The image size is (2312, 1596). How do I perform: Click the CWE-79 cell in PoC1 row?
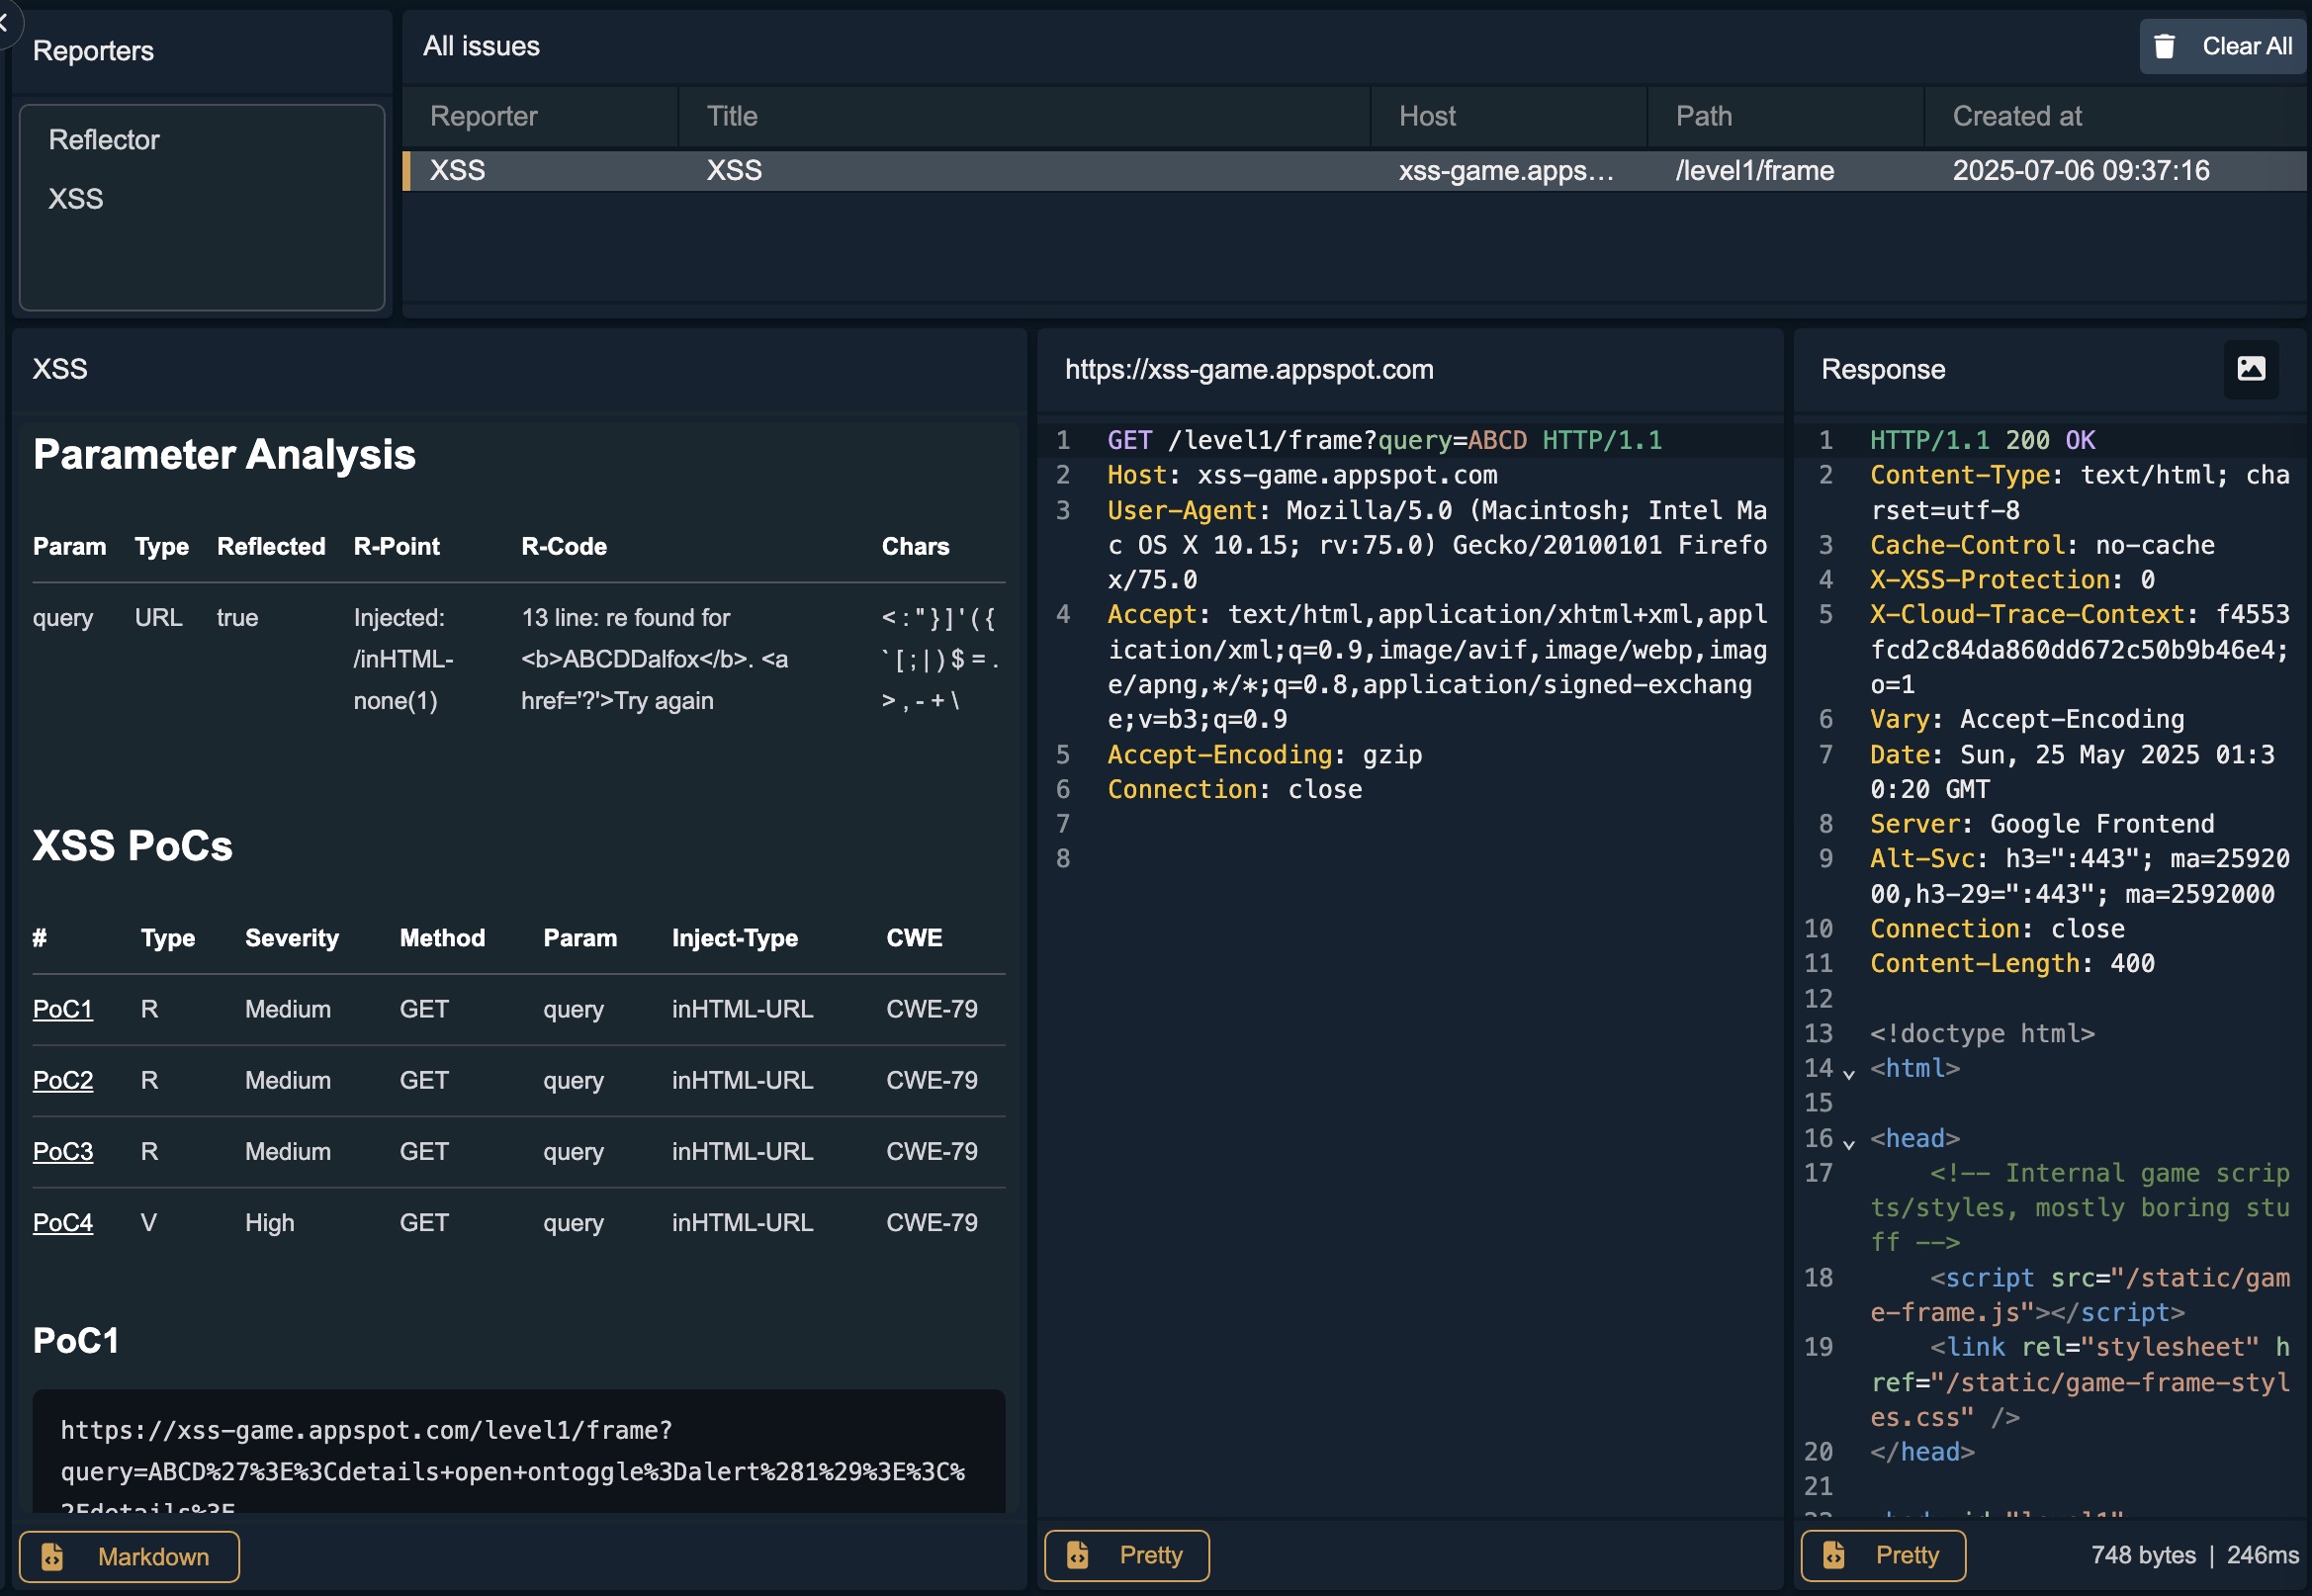click(932, 1009)
